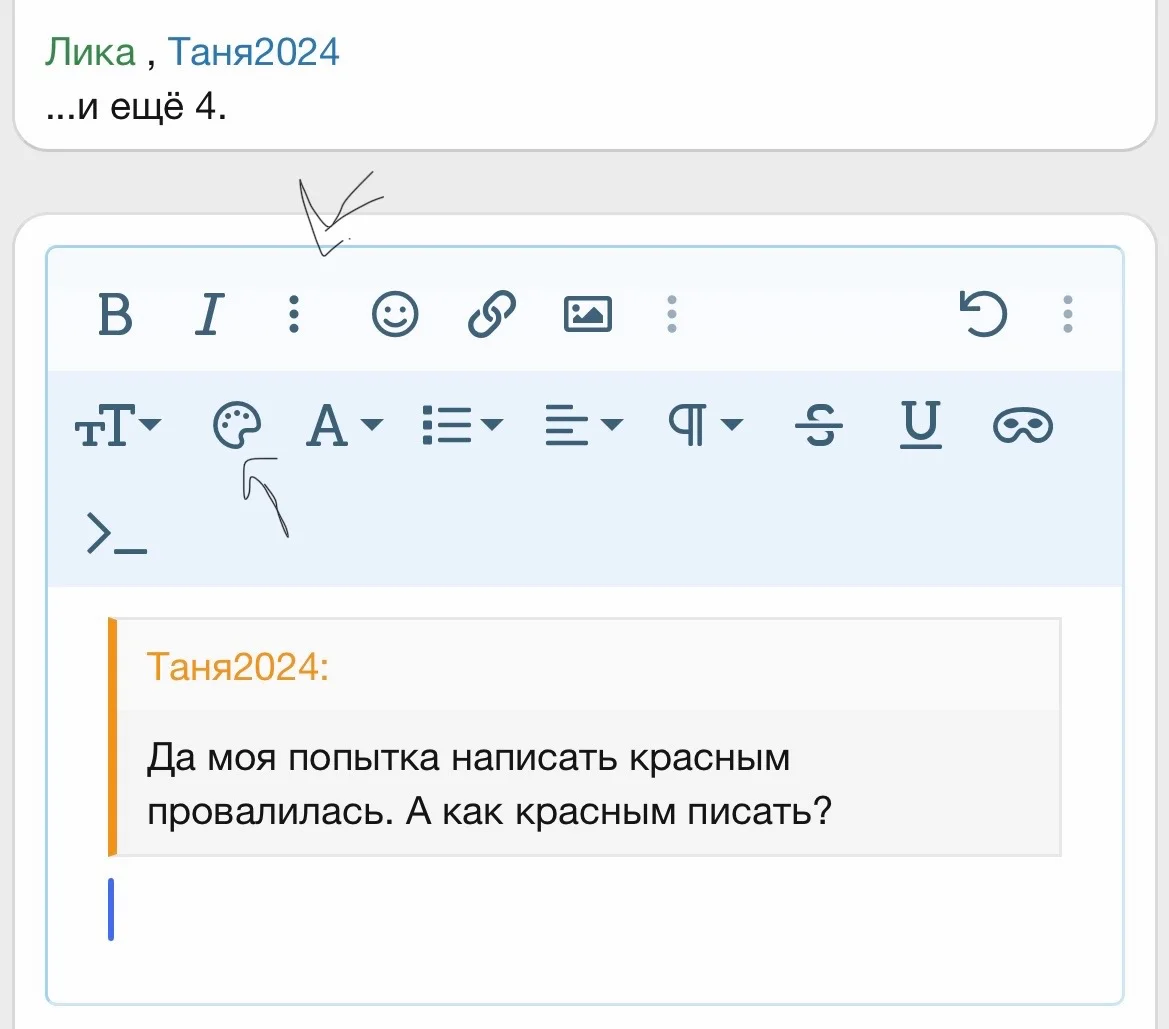Insert an image into the post
This screenshot has width=1169, height=1029.
[x=588, y=315]
